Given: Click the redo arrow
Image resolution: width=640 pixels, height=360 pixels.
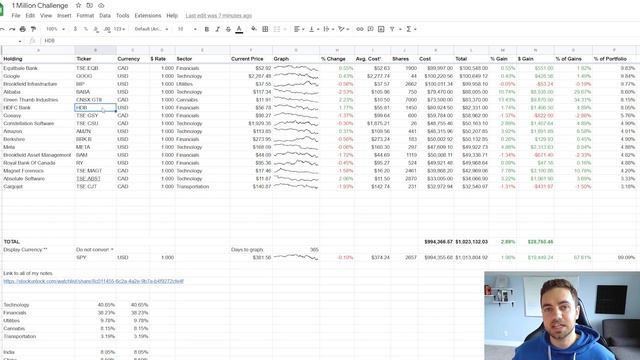Looking at the screenshot, I should tap(12, 29).
